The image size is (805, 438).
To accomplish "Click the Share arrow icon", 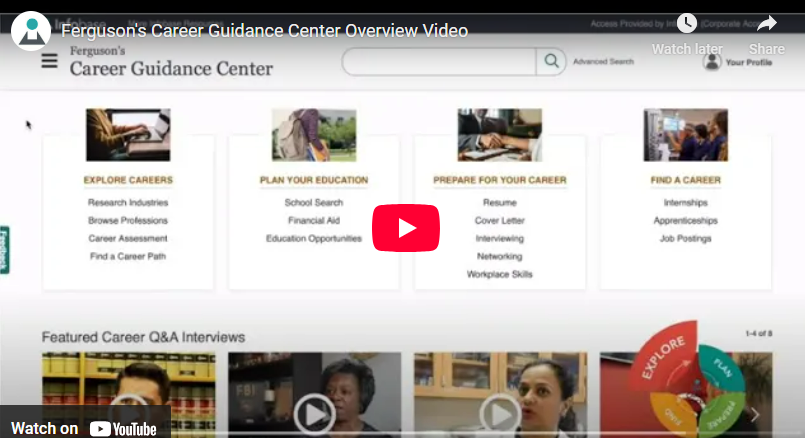I will tap(766, 24).
